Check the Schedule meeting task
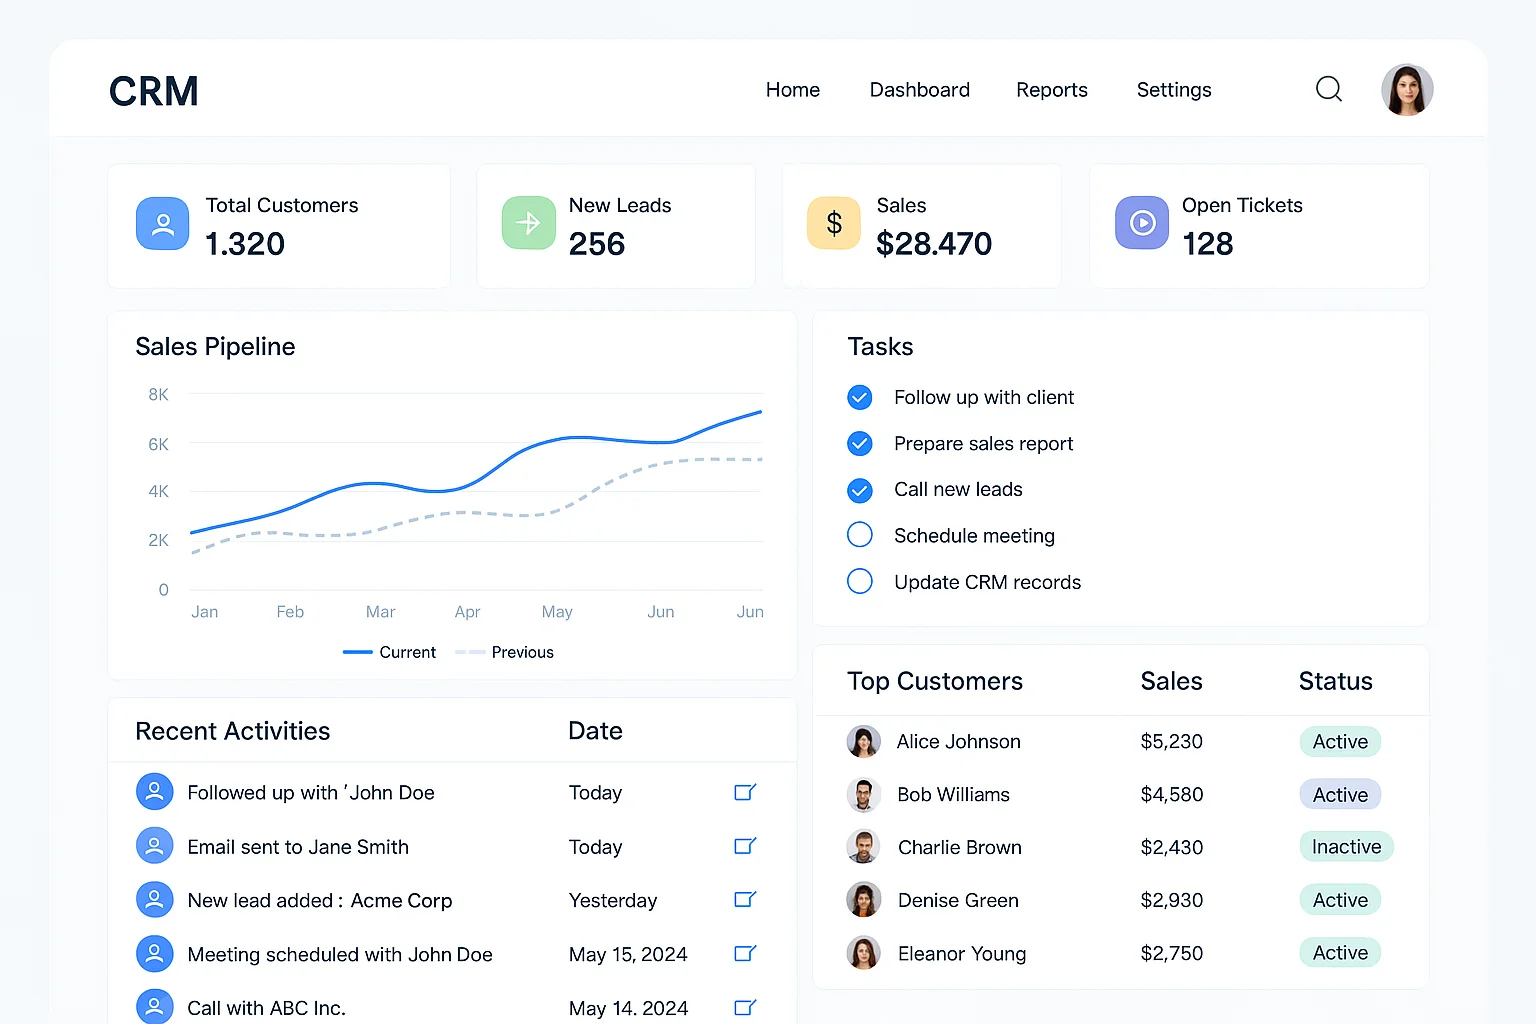Viewport: 1536px width, 1024px height. tap(860, 535)
